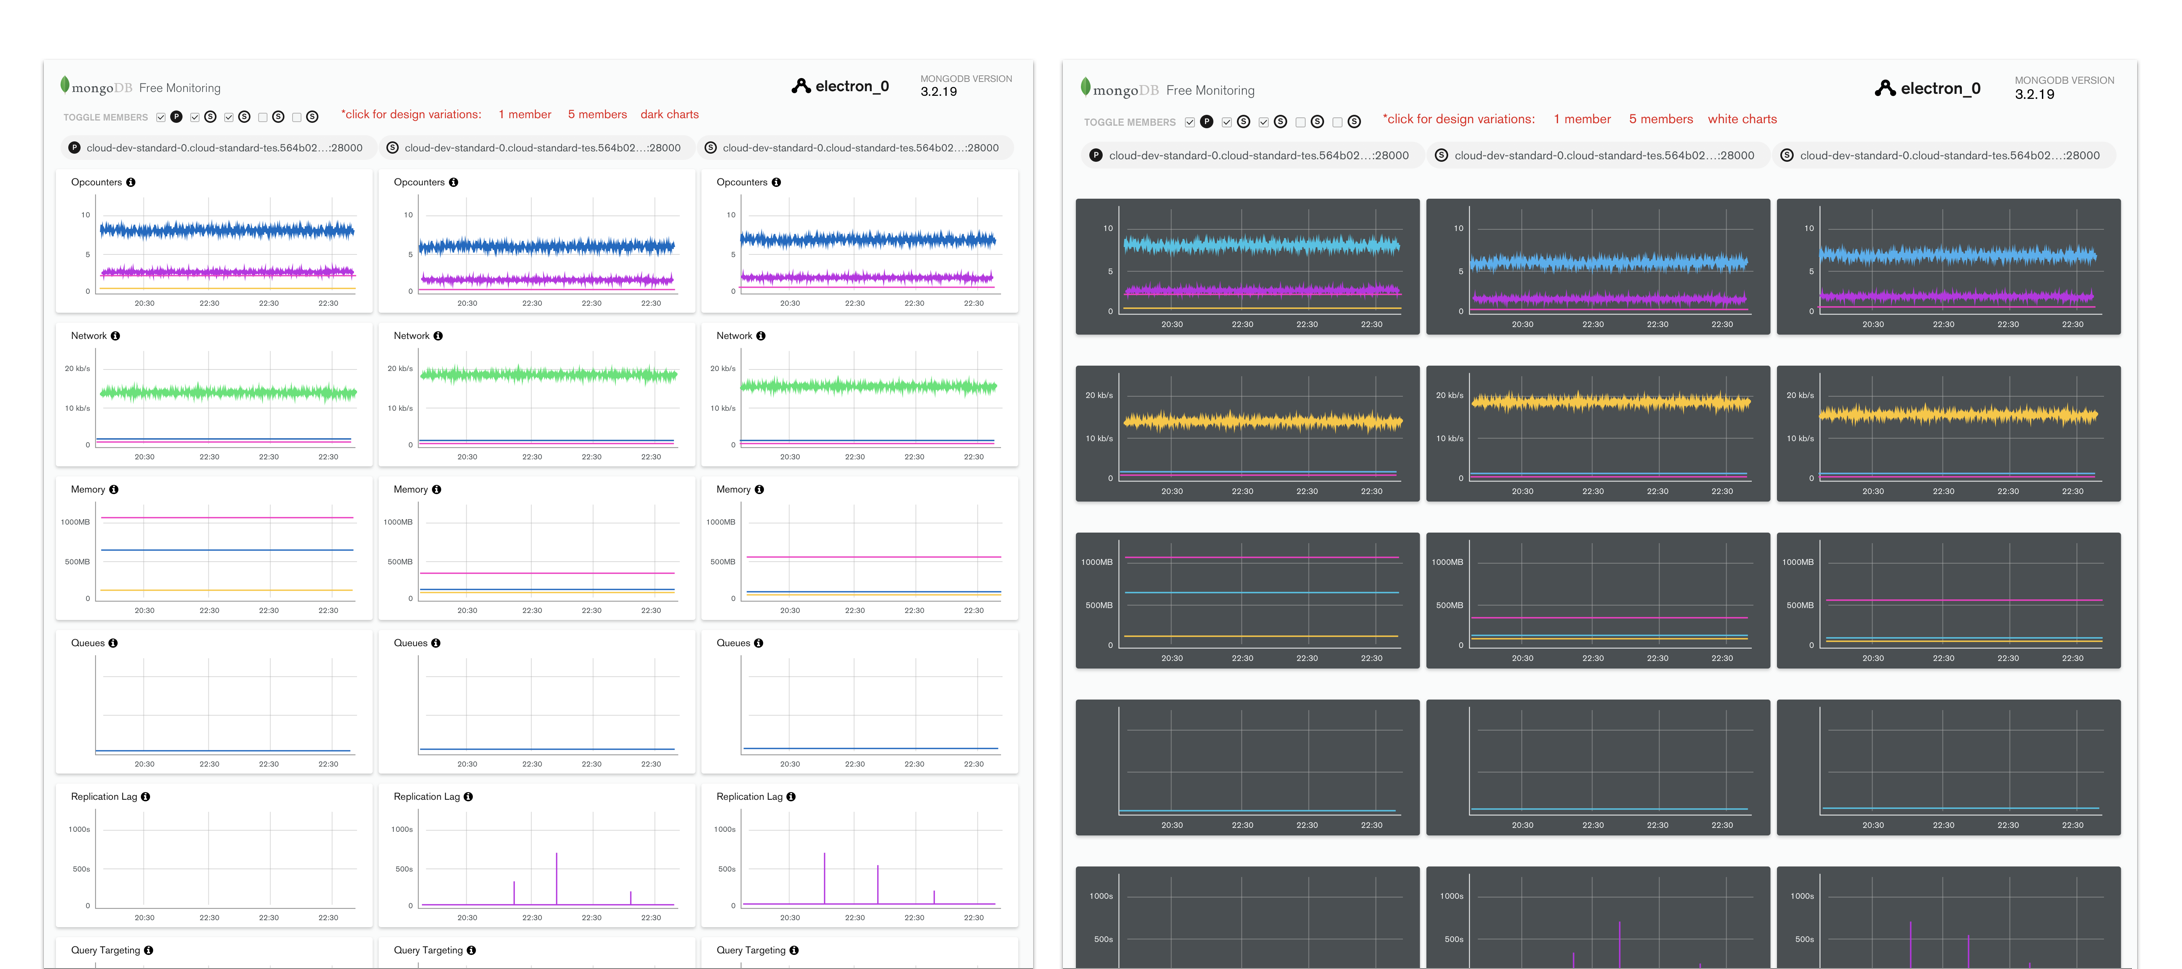The image size is (2182, 969).
Task: Open Network info icon in the primary column
Action: click(116, 336)
